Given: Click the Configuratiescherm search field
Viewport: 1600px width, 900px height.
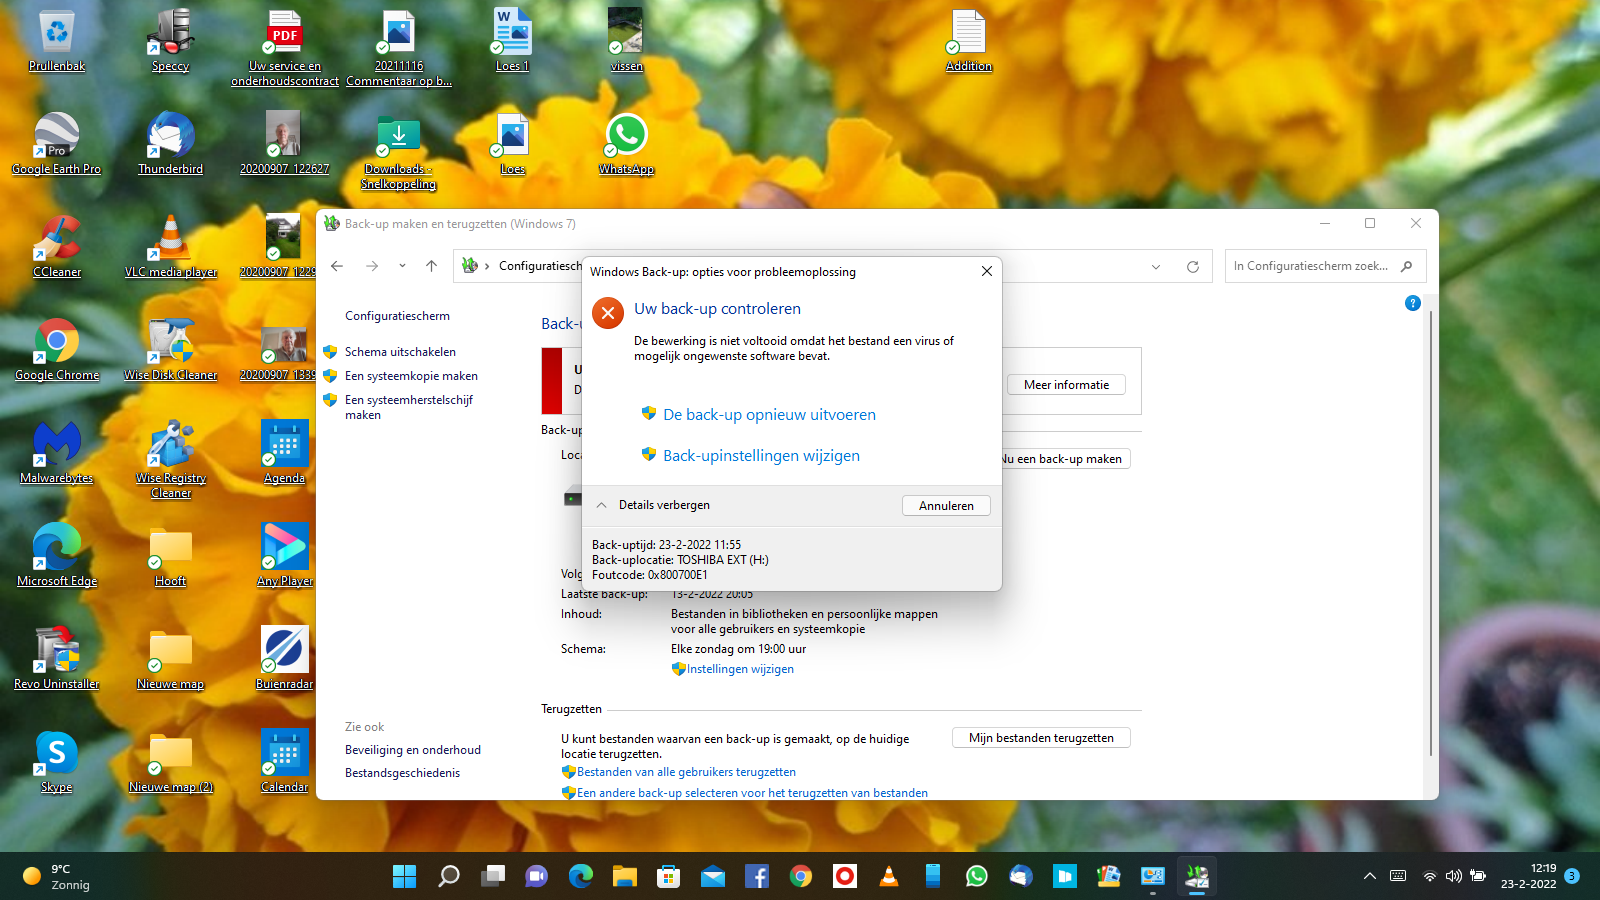Looking at the screenshot, I should pos(1310,266).
